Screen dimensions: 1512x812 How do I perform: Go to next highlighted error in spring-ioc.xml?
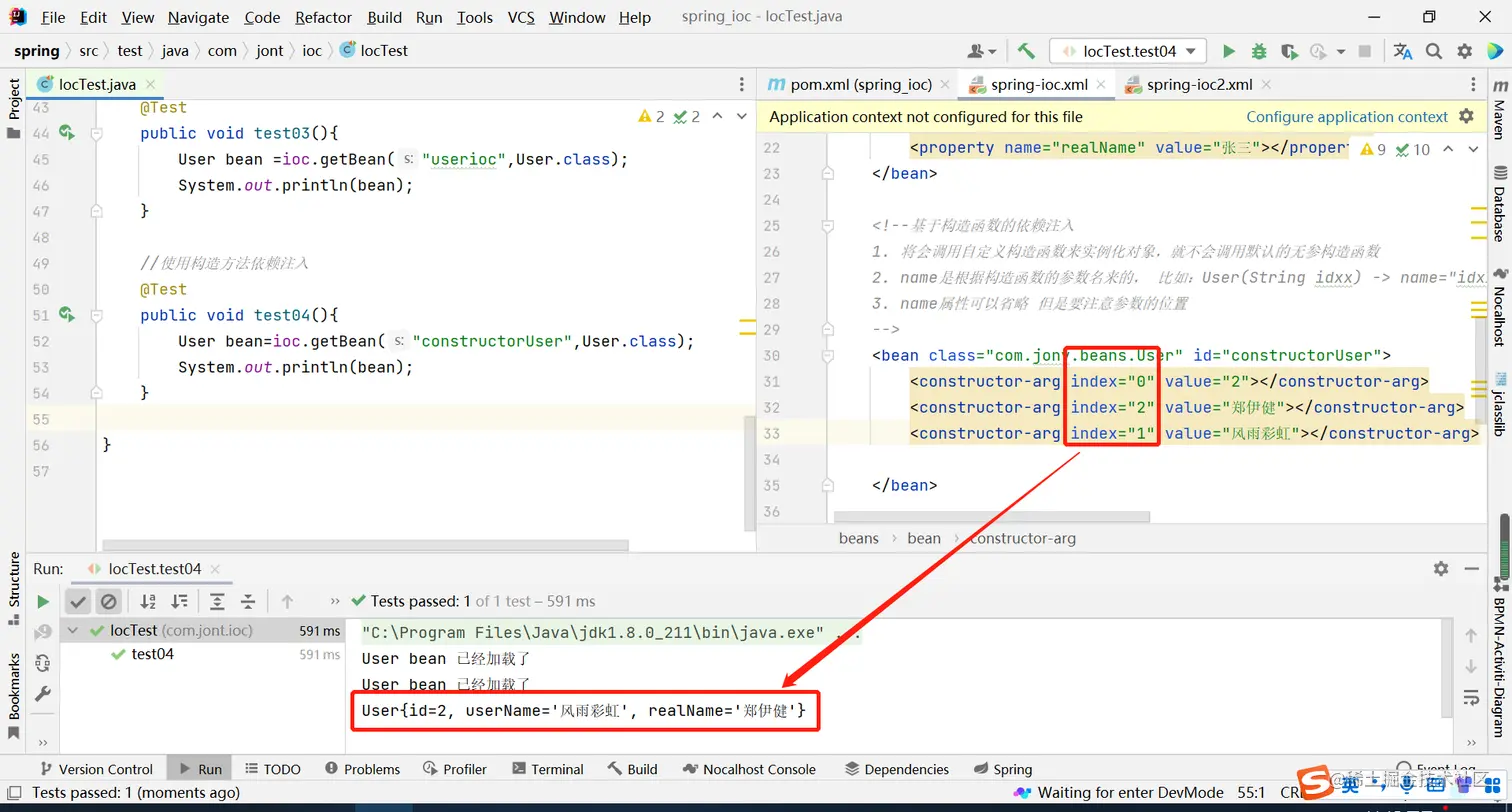coord(1473,149)
